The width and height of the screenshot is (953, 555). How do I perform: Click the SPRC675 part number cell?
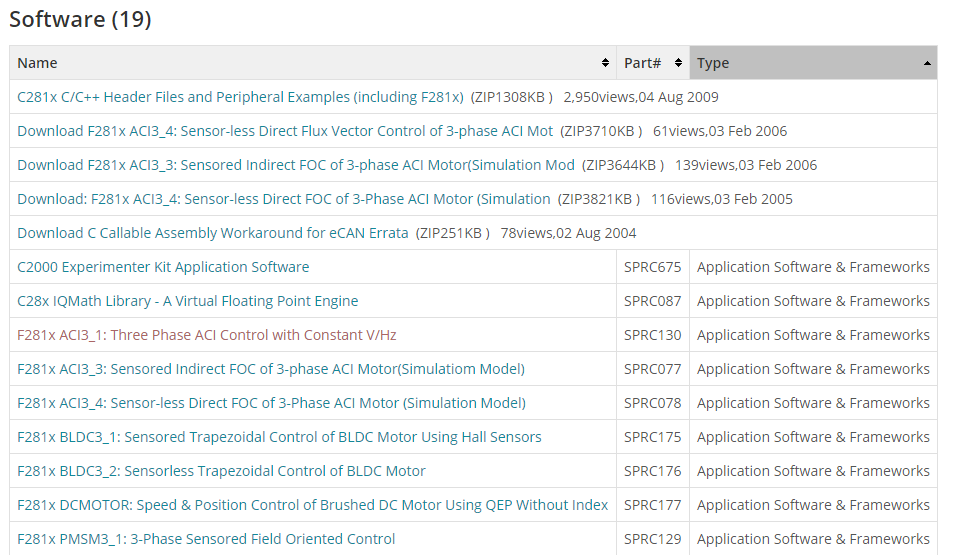click(652, 267)
